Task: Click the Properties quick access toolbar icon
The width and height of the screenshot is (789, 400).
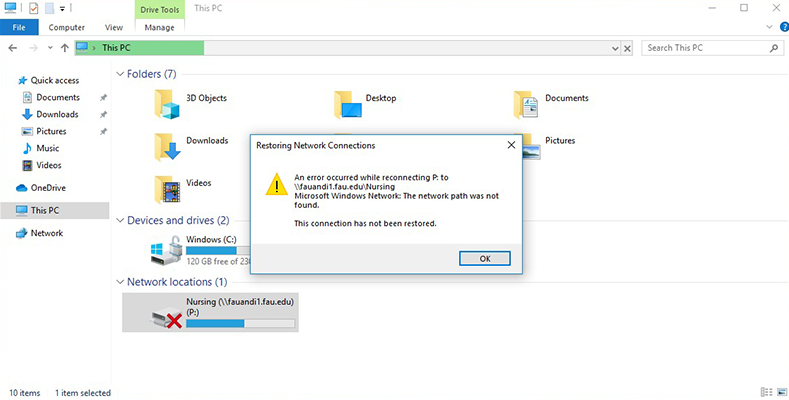Action: click(32, 8)
